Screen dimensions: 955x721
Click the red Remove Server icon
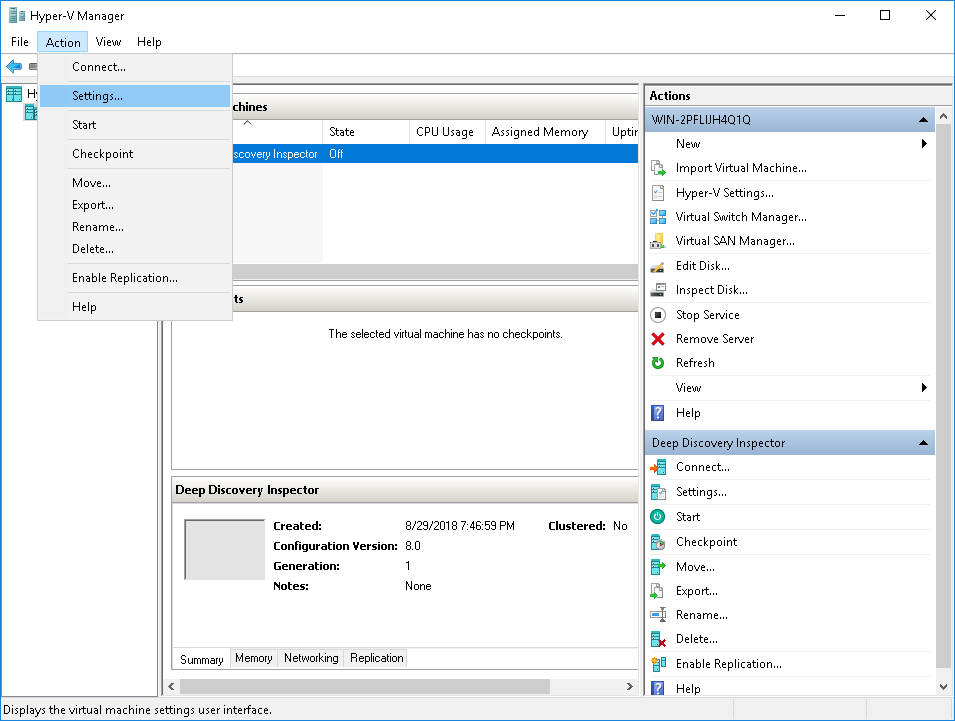click(657, 339)
